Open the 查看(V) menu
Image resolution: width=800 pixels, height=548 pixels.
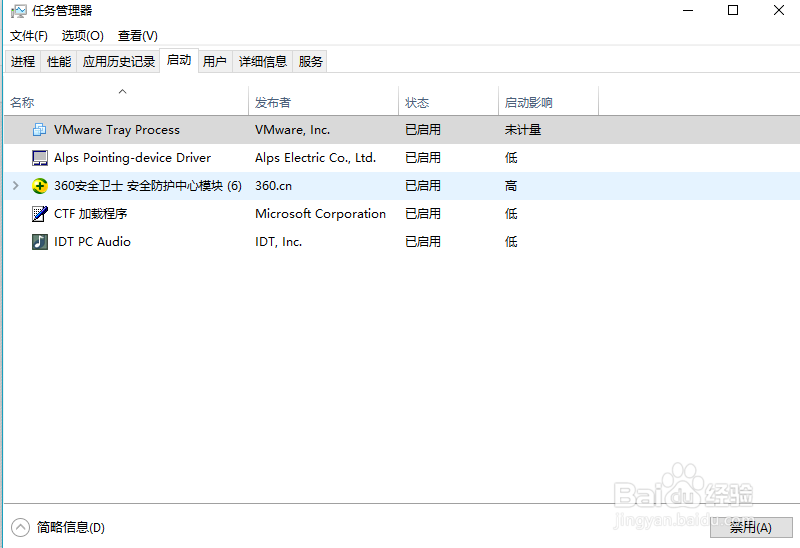pyautogui.click(x=138, y=36)
